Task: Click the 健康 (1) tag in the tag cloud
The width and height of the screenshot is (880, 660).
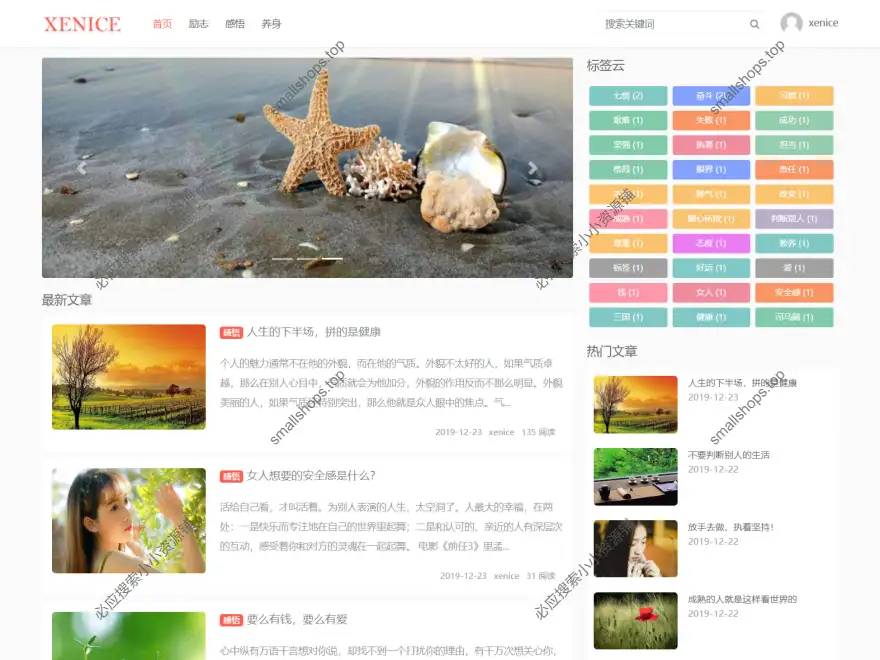Action: tap(711, 317)
